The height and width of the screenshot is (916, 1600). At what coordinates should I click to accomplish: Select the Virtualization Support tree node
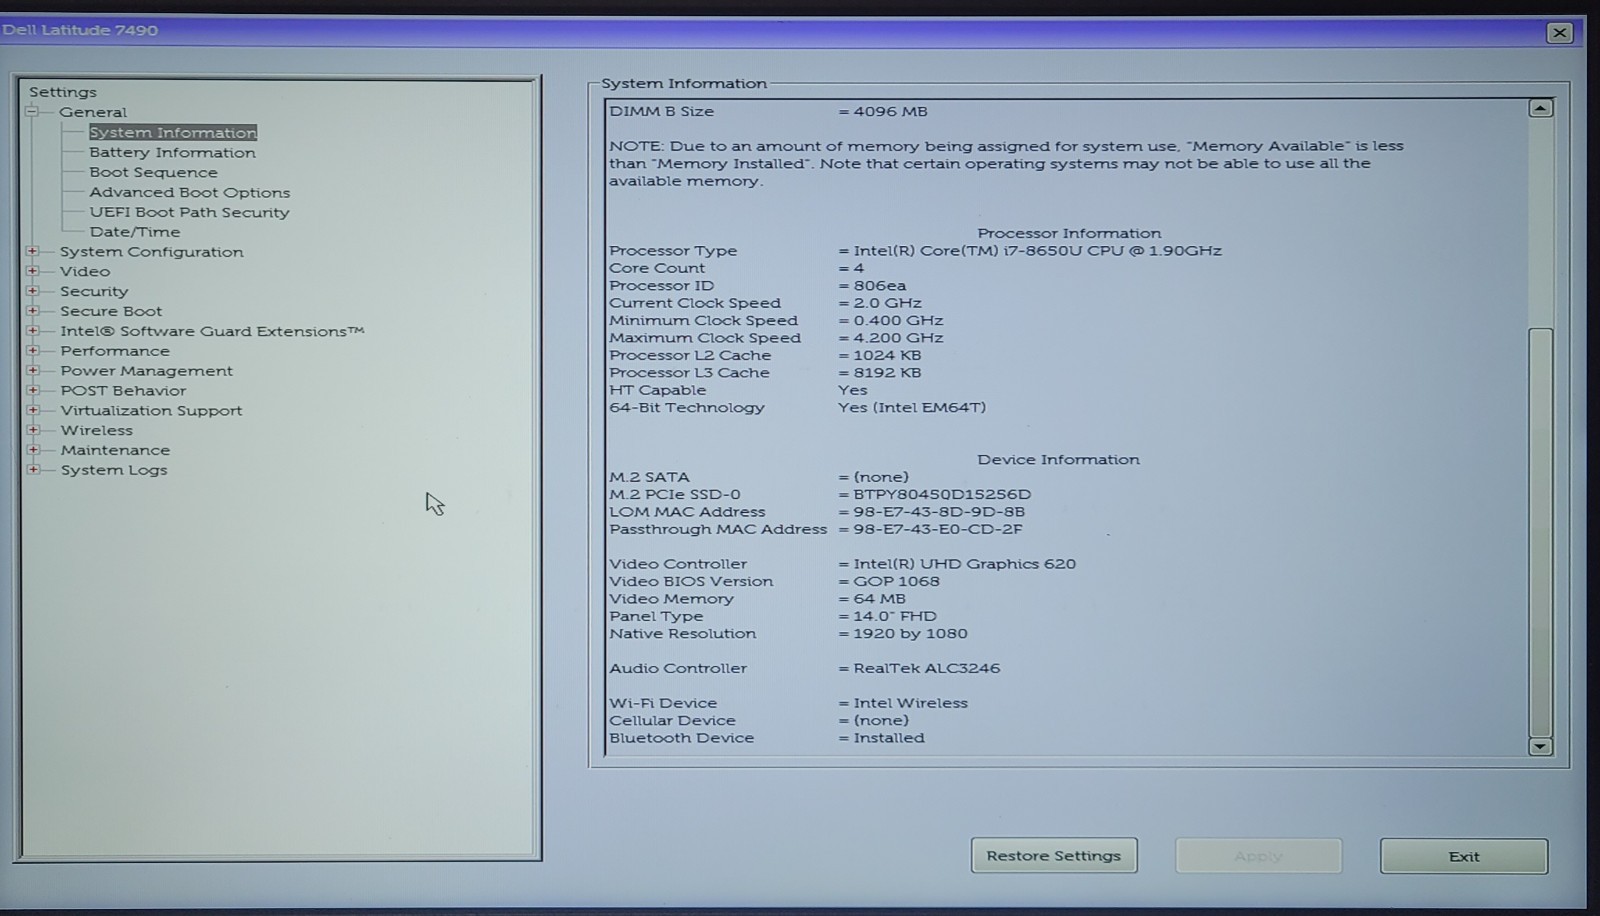[x=151, y=411]
